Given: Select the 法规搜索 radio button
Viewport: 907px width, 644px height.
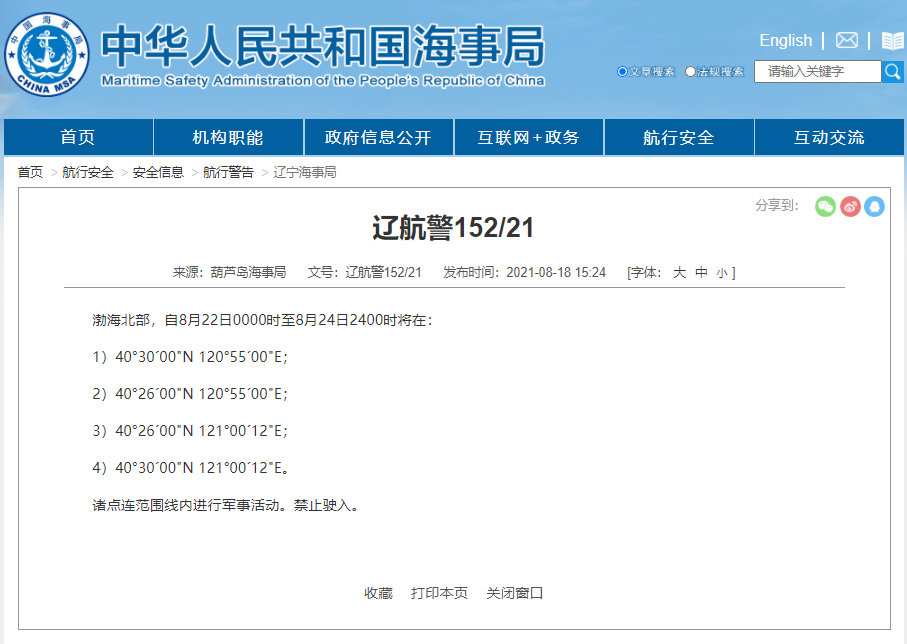Looking at the screenshot, I should [x=690, y=71].
